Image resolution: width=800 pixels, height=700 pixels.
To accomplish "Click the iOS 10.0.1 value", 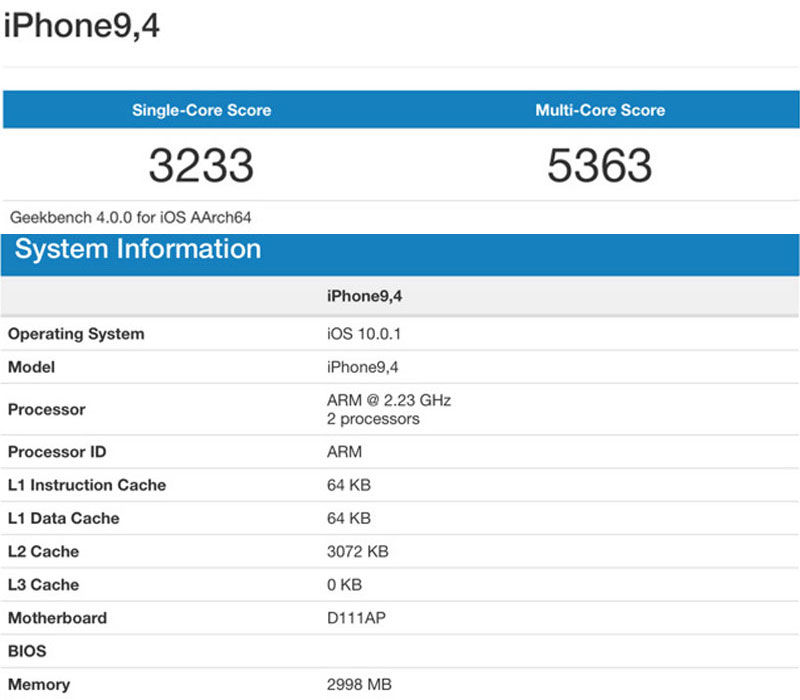I will (x=364, y=334).
